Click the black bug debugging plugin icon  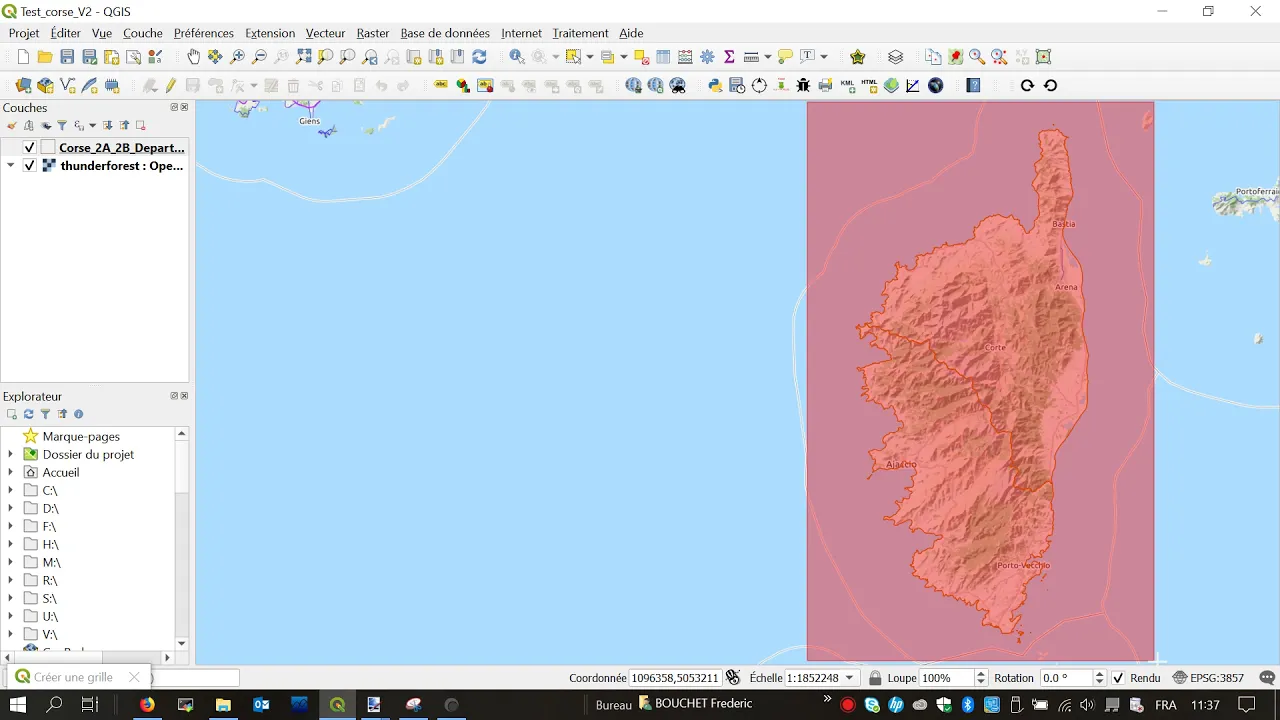pos(803,86)
